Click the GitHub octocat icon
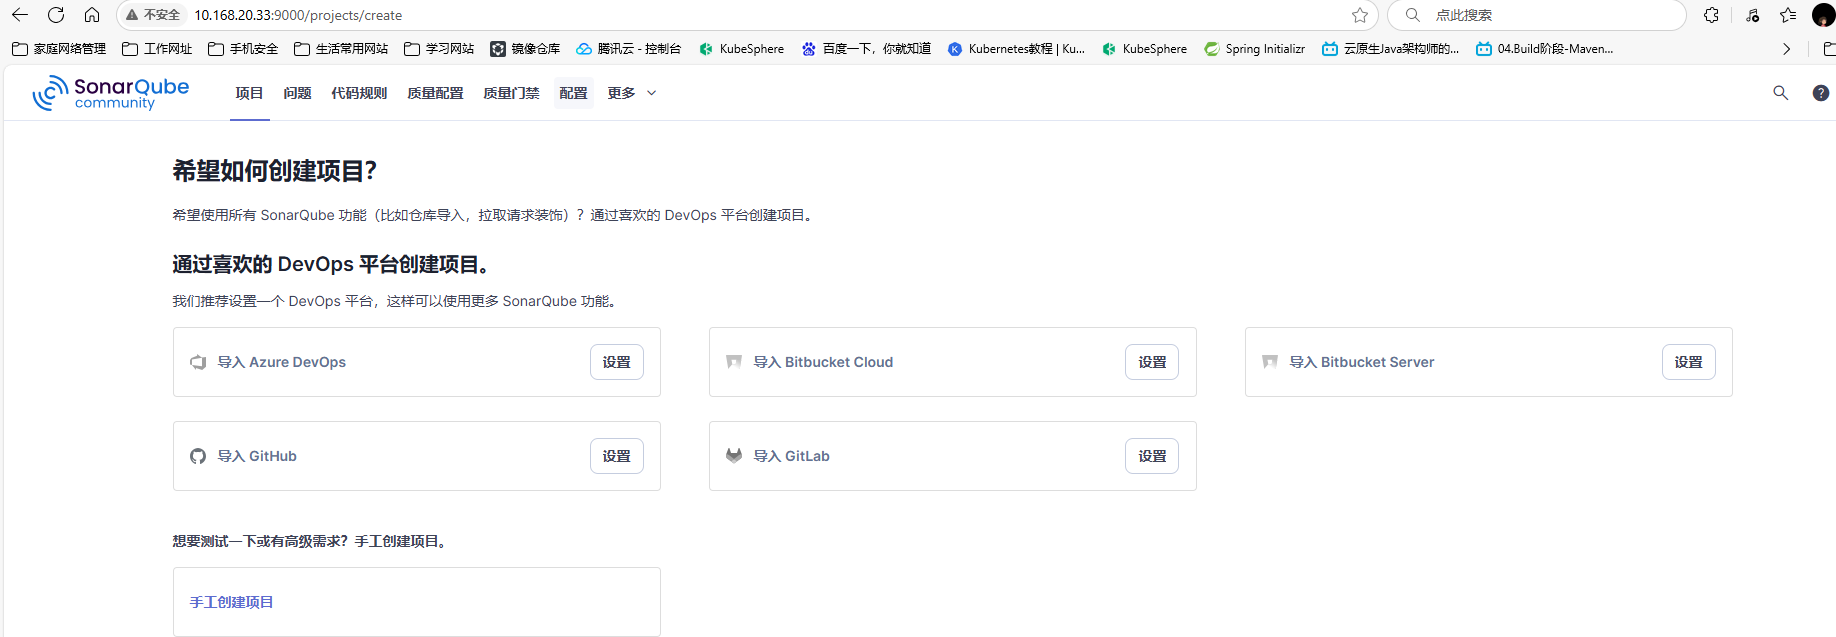Image resolution: width=1836 pixels, height=637 pixels. click(198, 456)
